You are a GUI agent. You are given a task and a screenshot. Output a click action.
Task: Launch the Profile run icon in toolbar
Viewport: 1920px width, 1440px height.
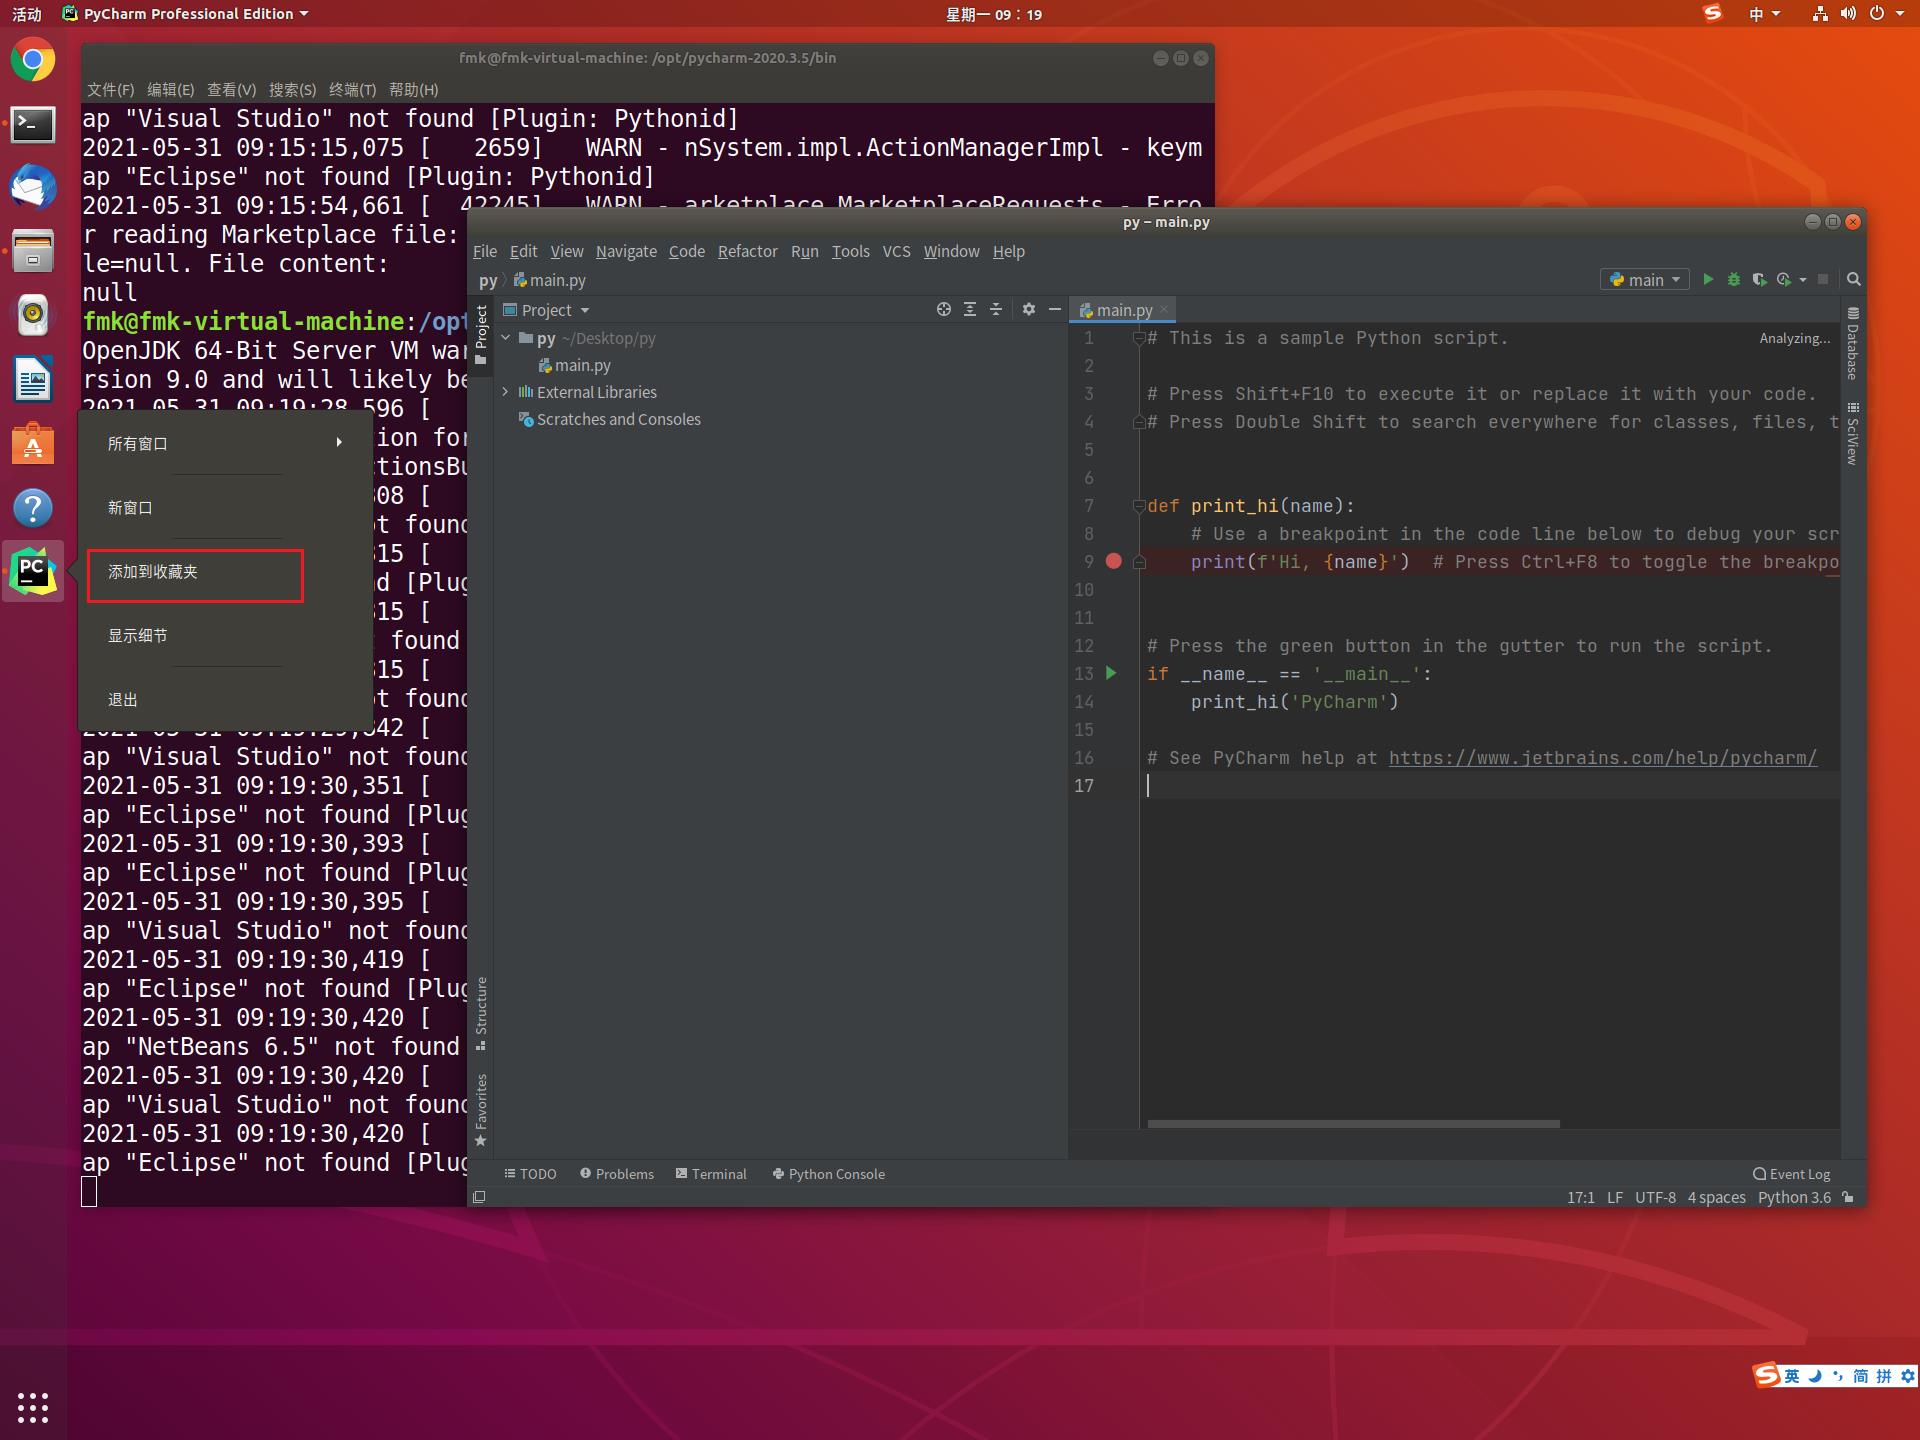[1784, 280]
